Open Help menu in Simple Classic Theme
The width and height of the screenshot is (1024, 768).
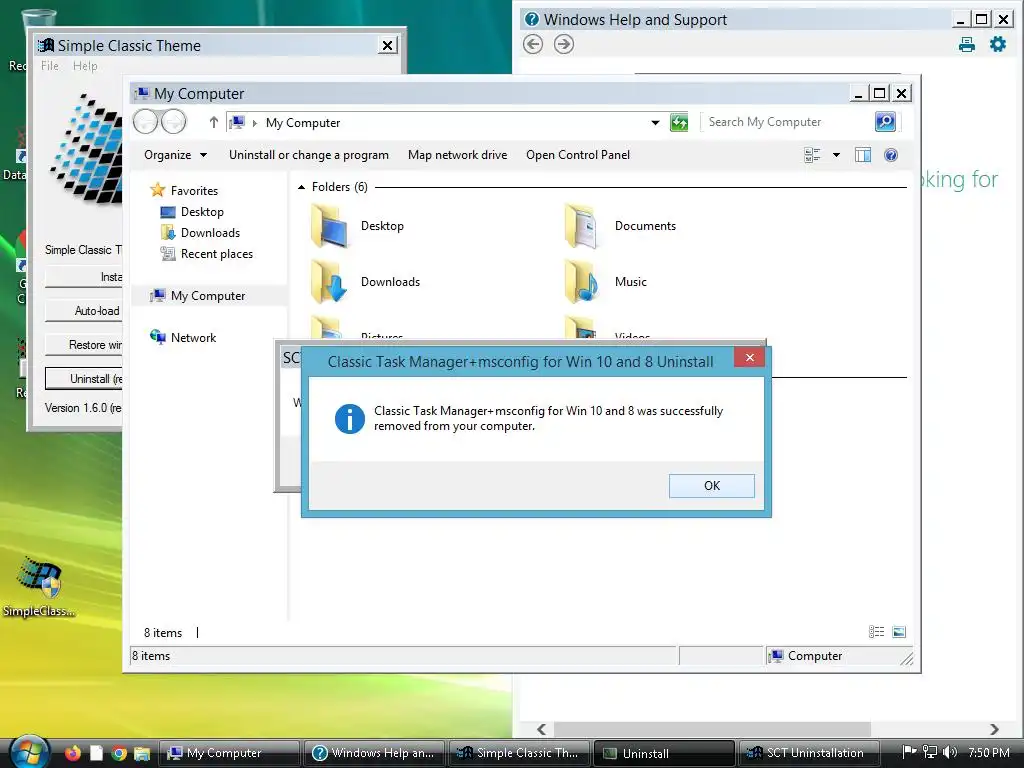(x=85, y=66)
